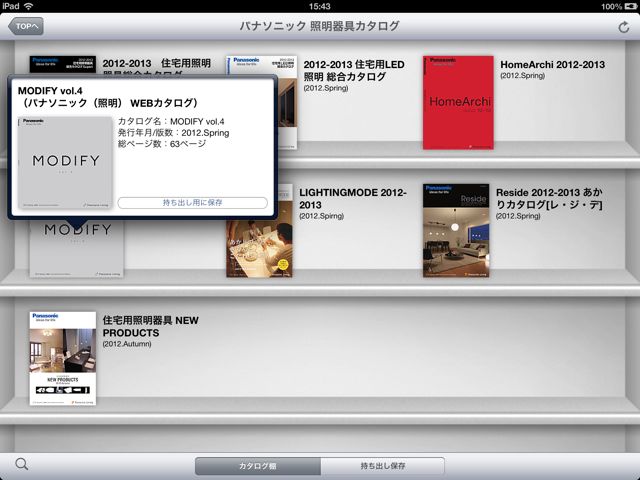The height and width of the screenshot is (480, 640).
Task: Switch to the 持ち出し保存 tab
Action: 383,466
